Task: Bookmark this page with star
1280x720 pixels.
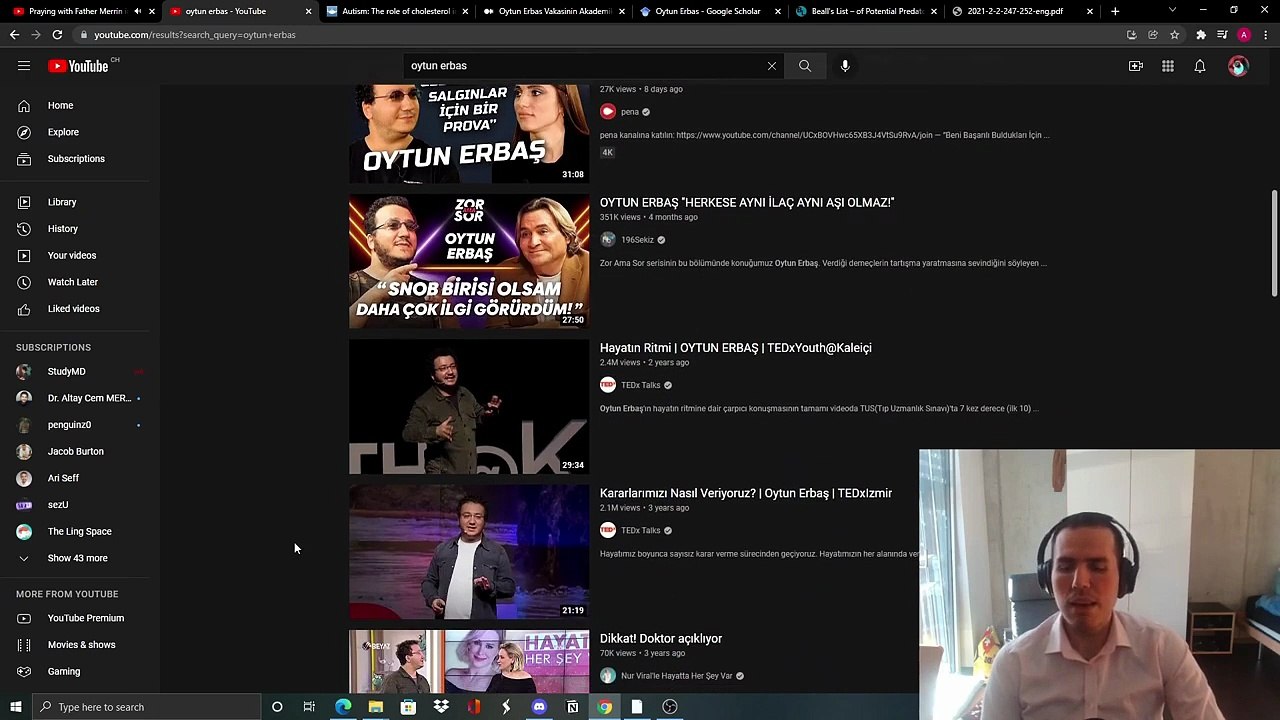Action: point(1175,35)
